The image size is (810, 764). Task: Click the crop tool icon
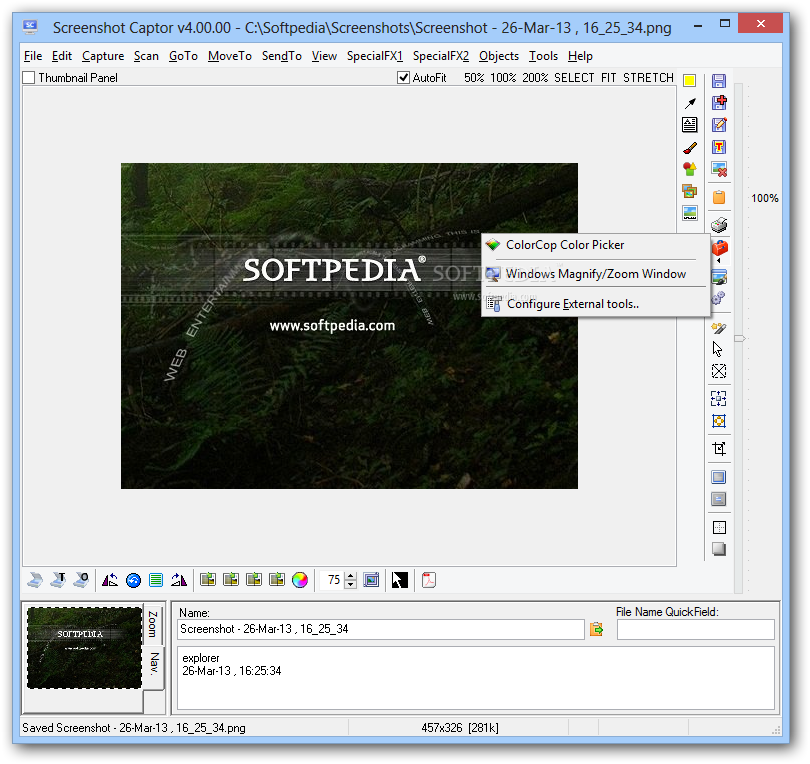[x=719, y=448]
